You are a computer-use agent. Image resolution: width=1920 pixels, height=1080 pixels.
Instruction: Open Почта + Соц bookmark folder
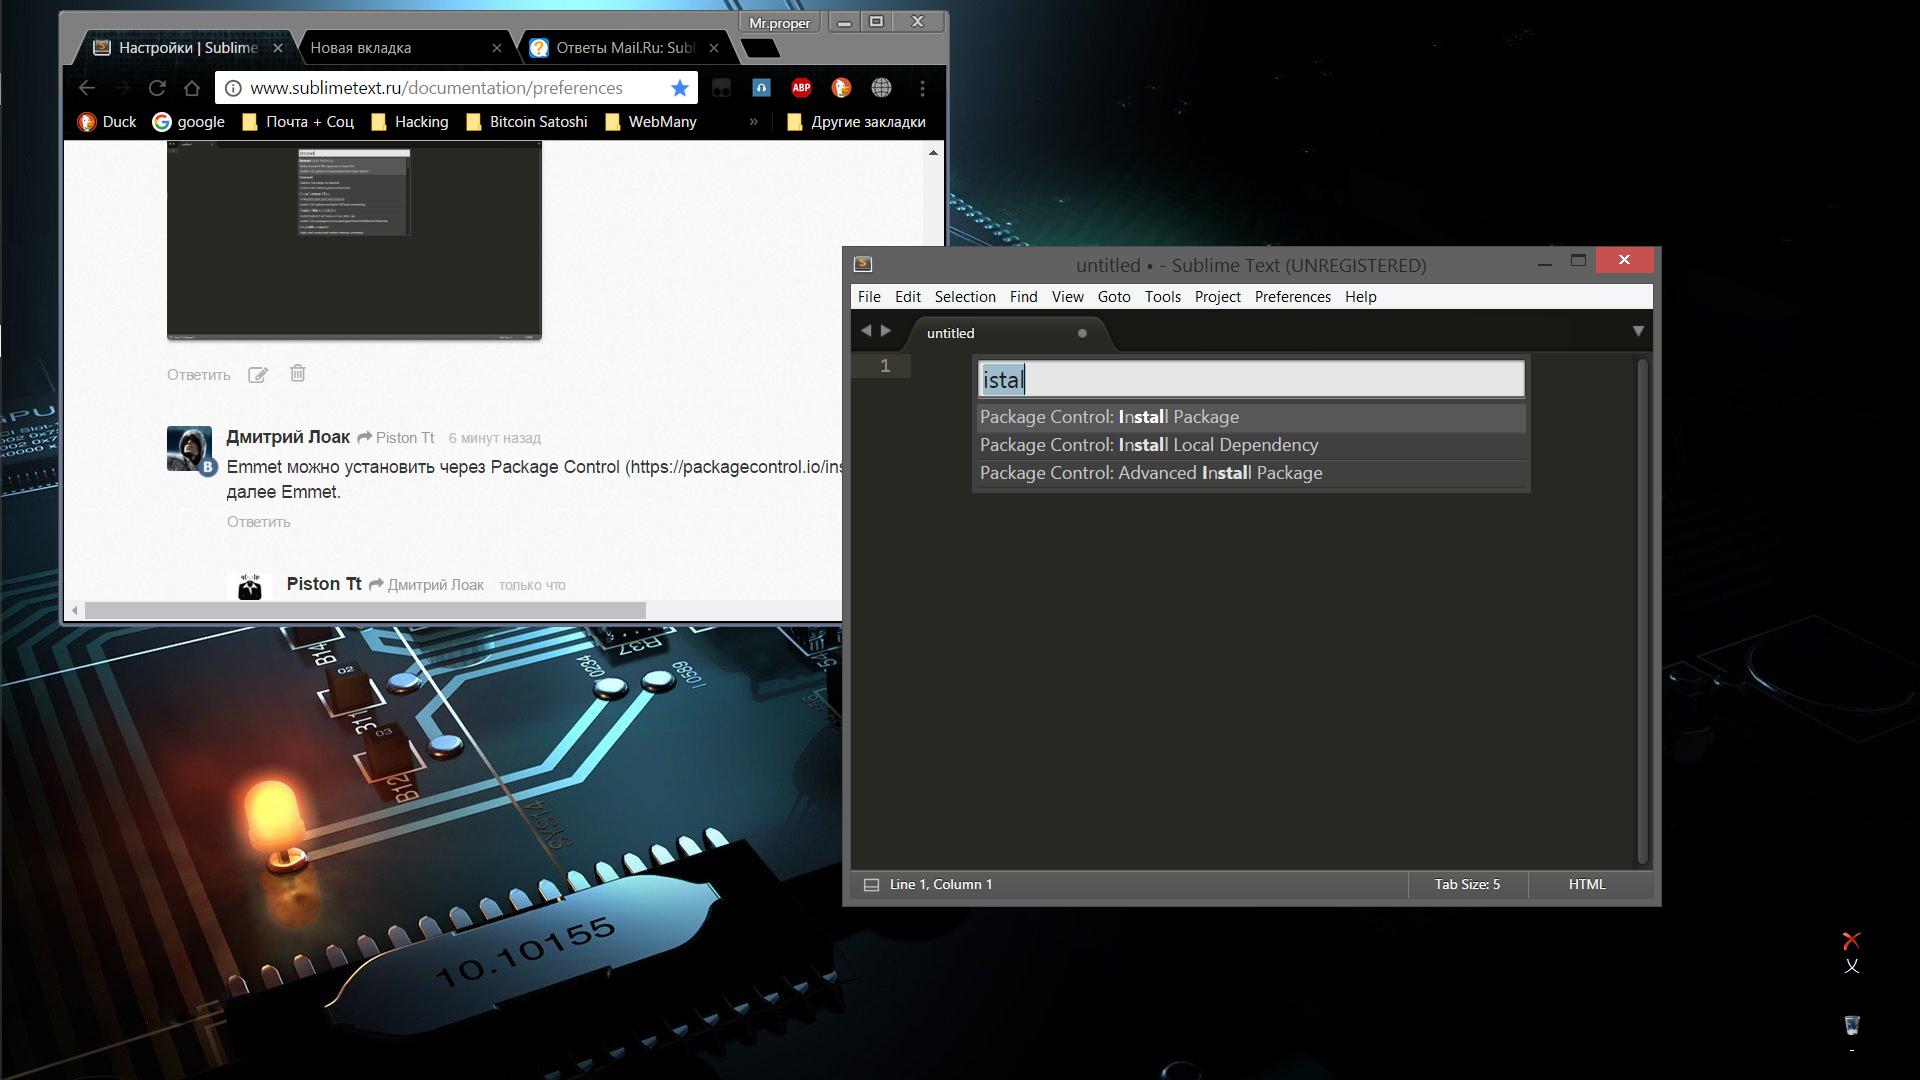298,122
